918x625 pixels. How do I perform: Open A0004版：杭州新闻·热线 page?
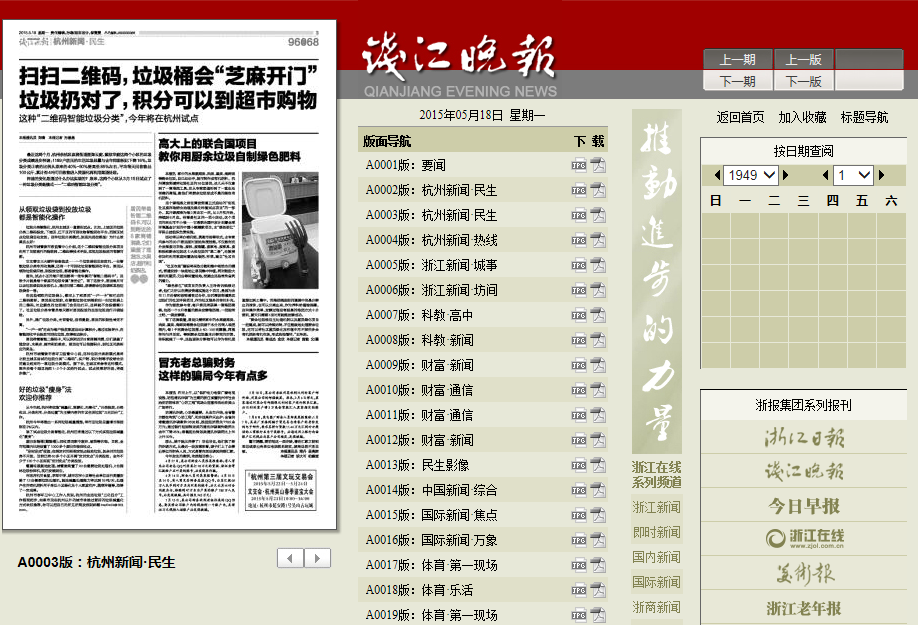click(432, 241)
